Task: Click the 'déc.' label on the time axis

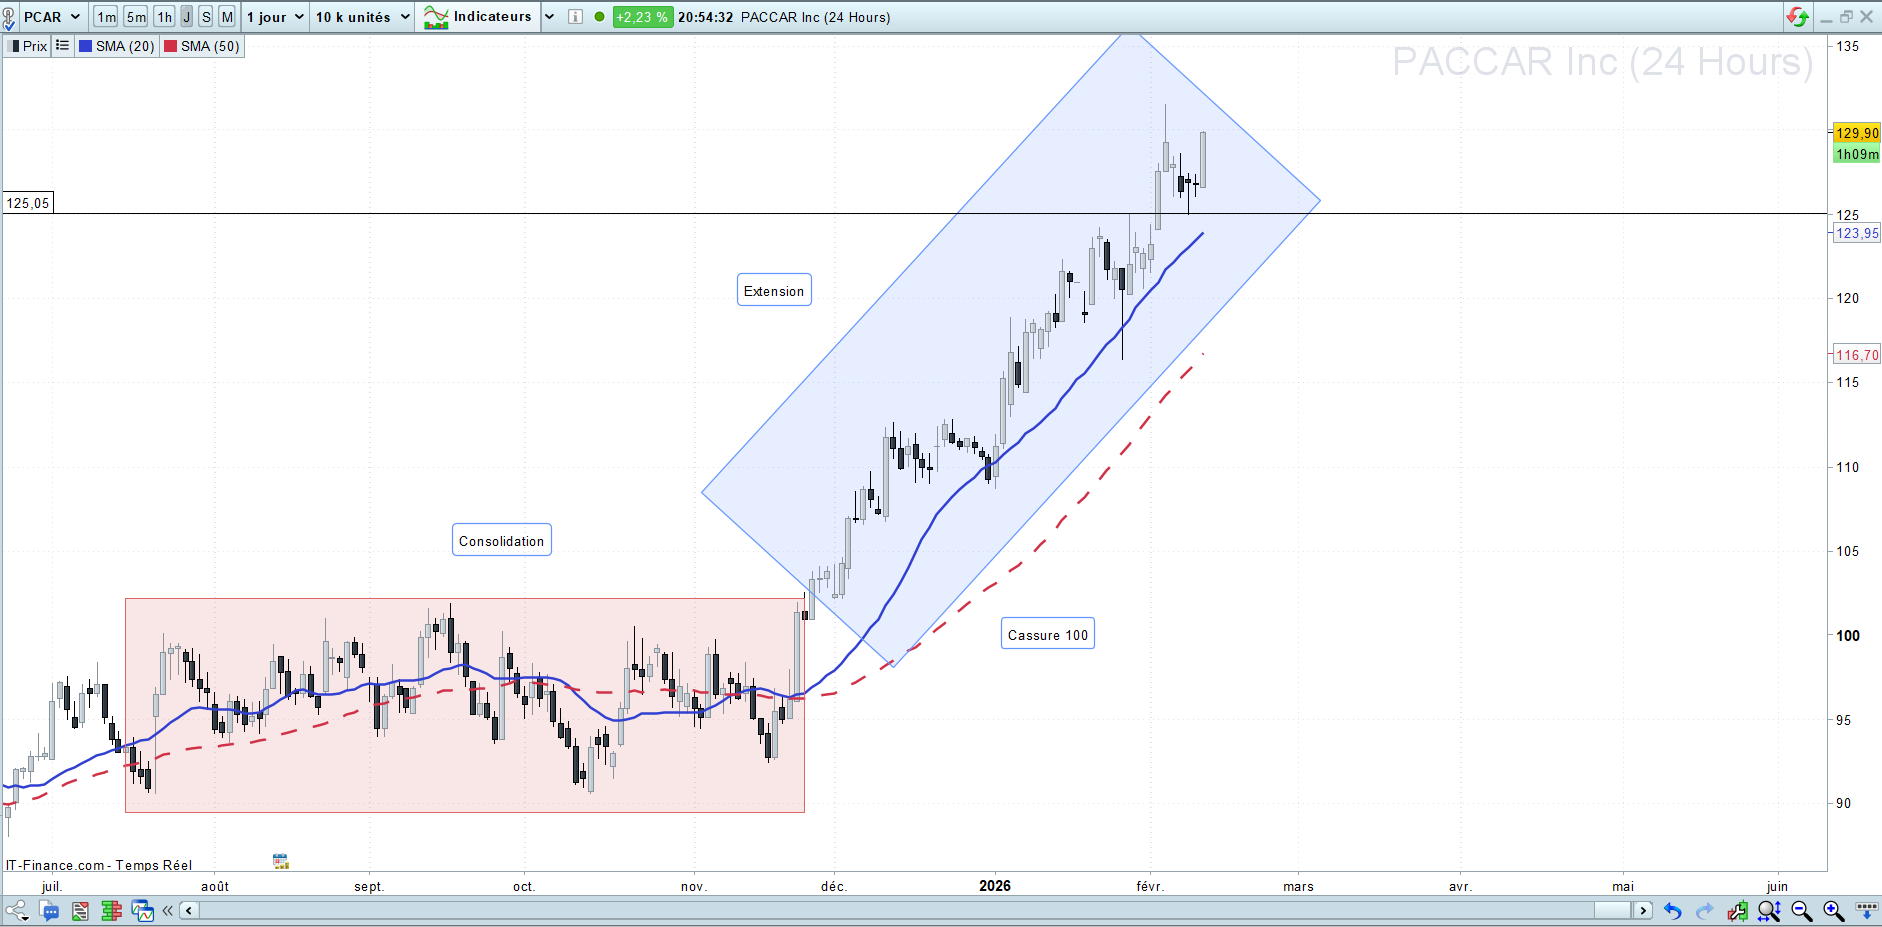Action: click(x=834, y=887)
